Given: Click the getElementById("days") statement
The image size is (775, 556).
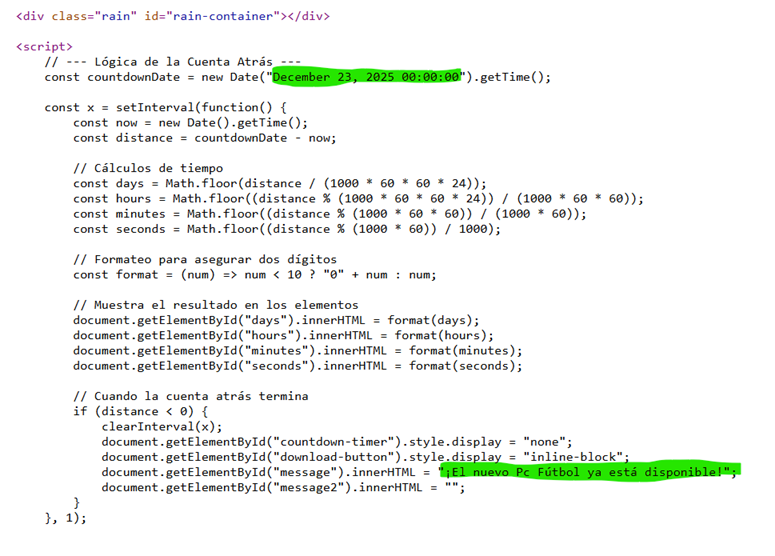Looking at the screenshot, I should 276,320.
